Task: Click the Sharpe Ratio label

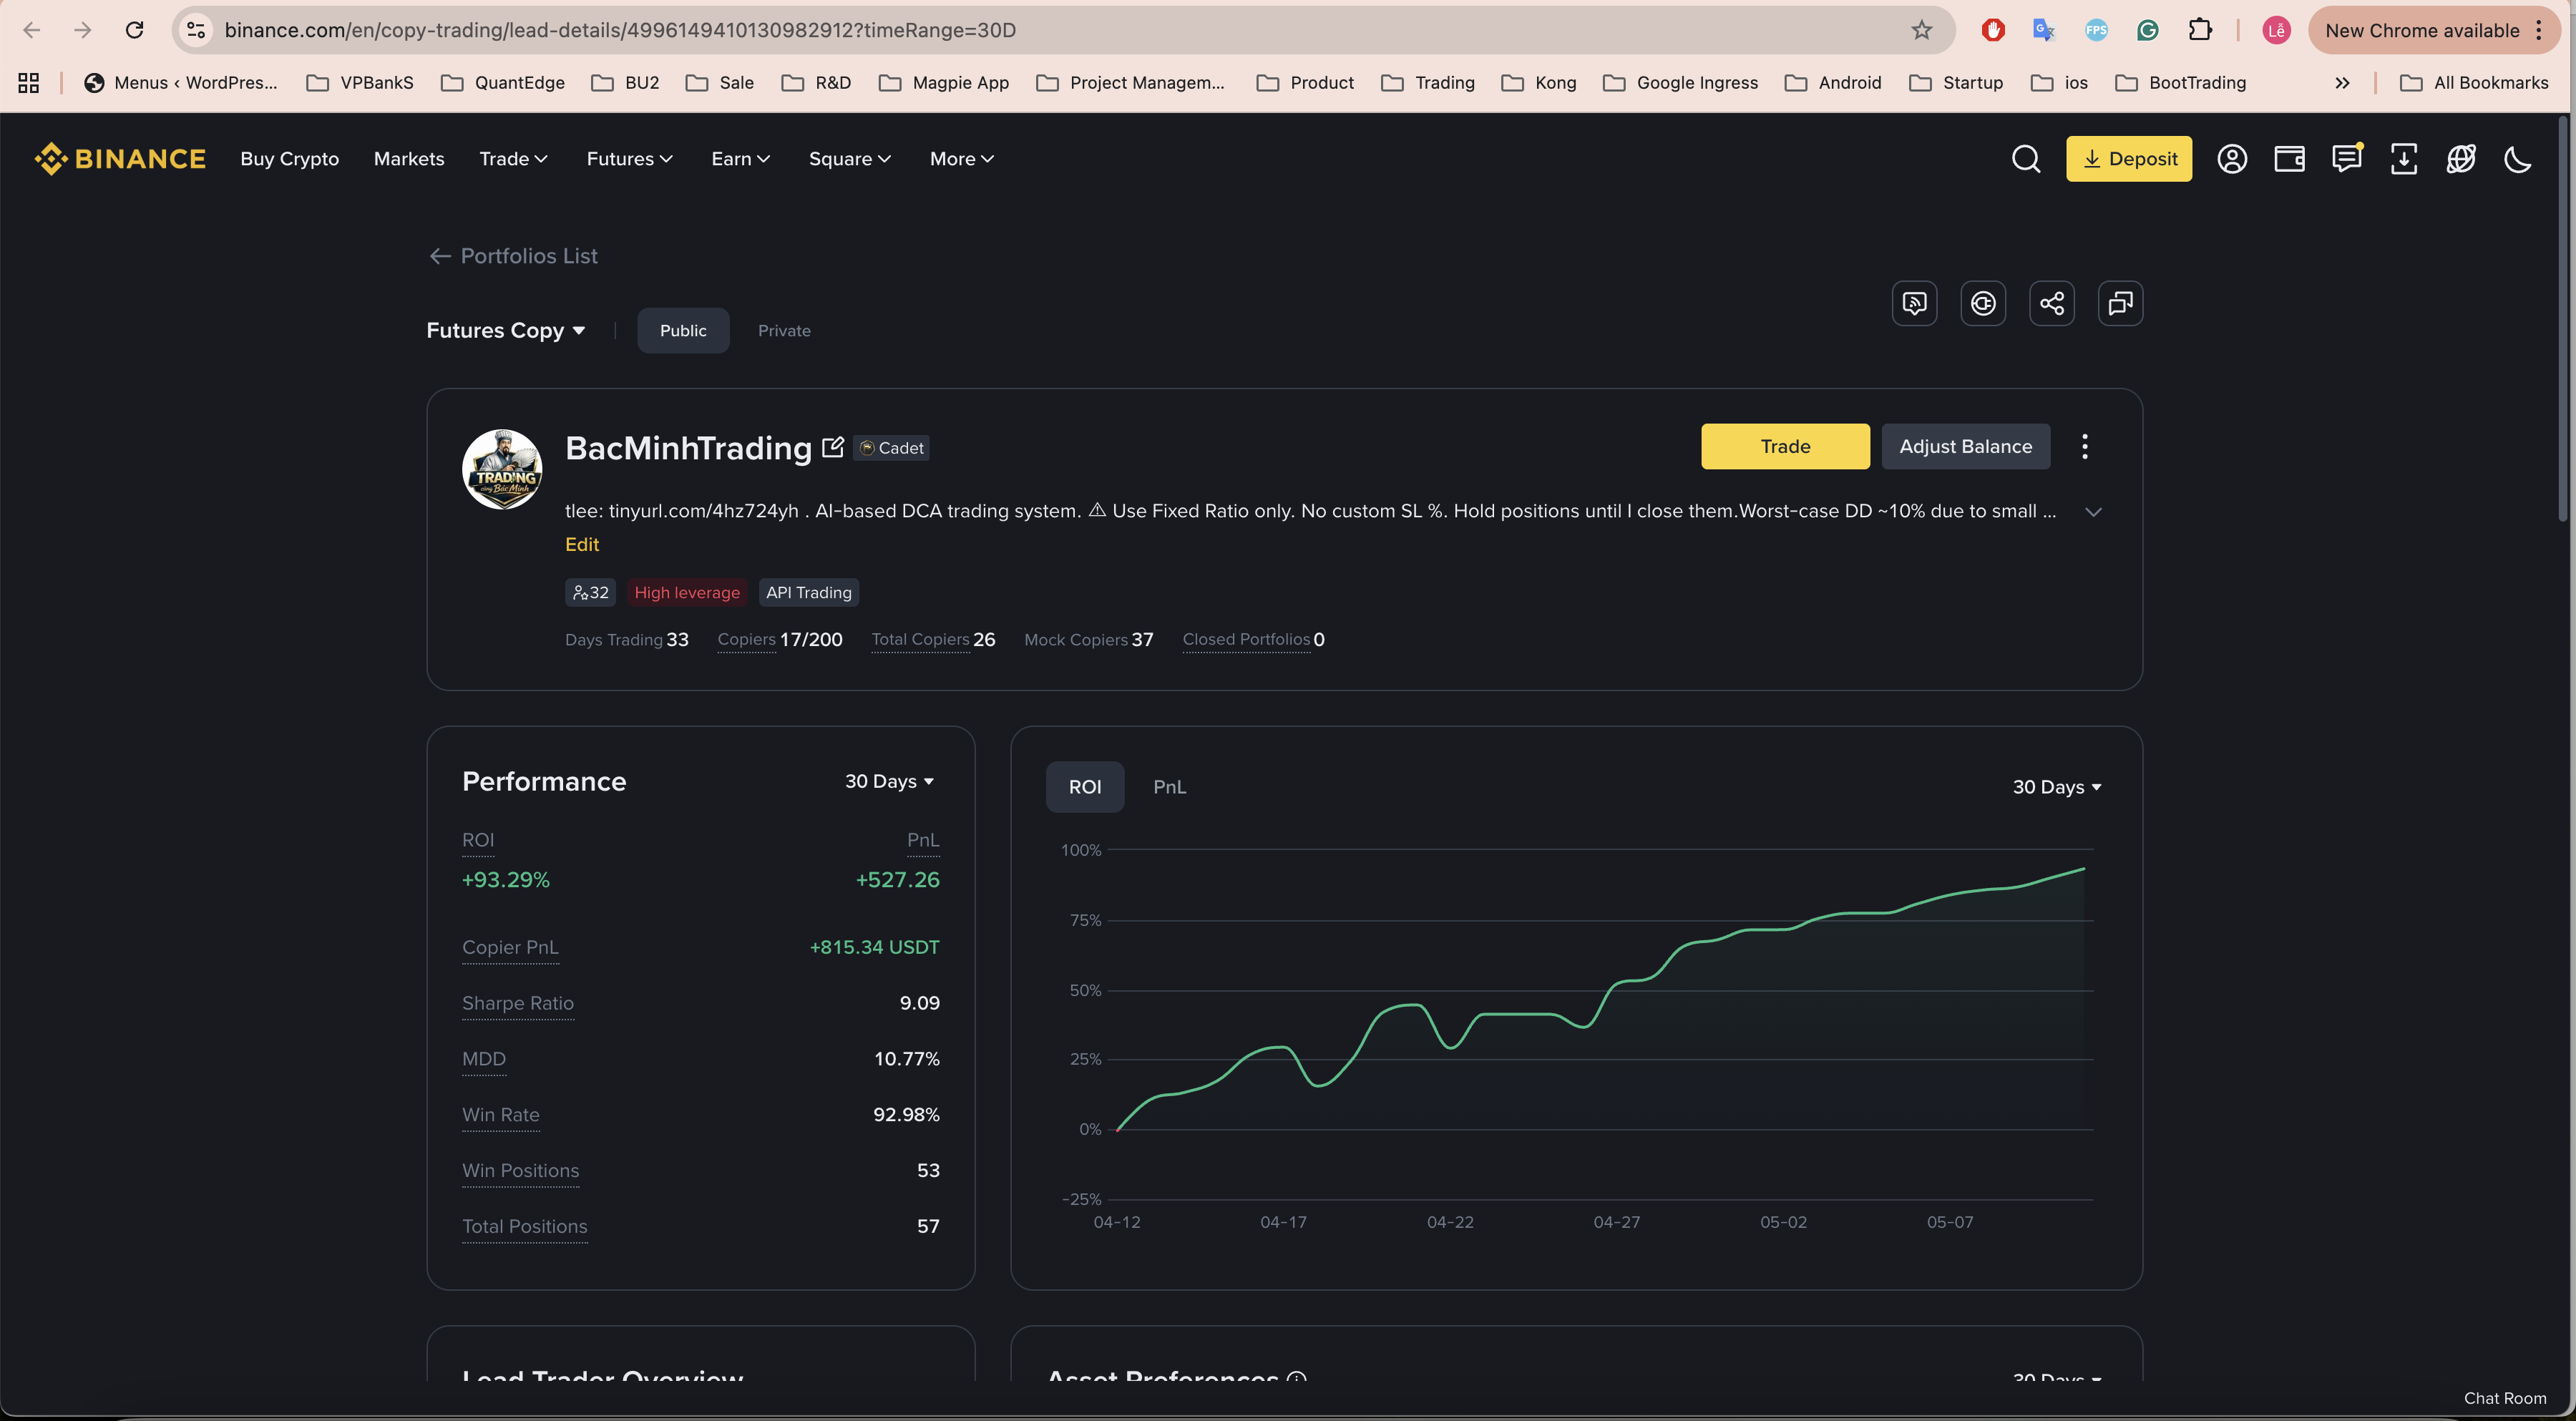Action: 517,1003
